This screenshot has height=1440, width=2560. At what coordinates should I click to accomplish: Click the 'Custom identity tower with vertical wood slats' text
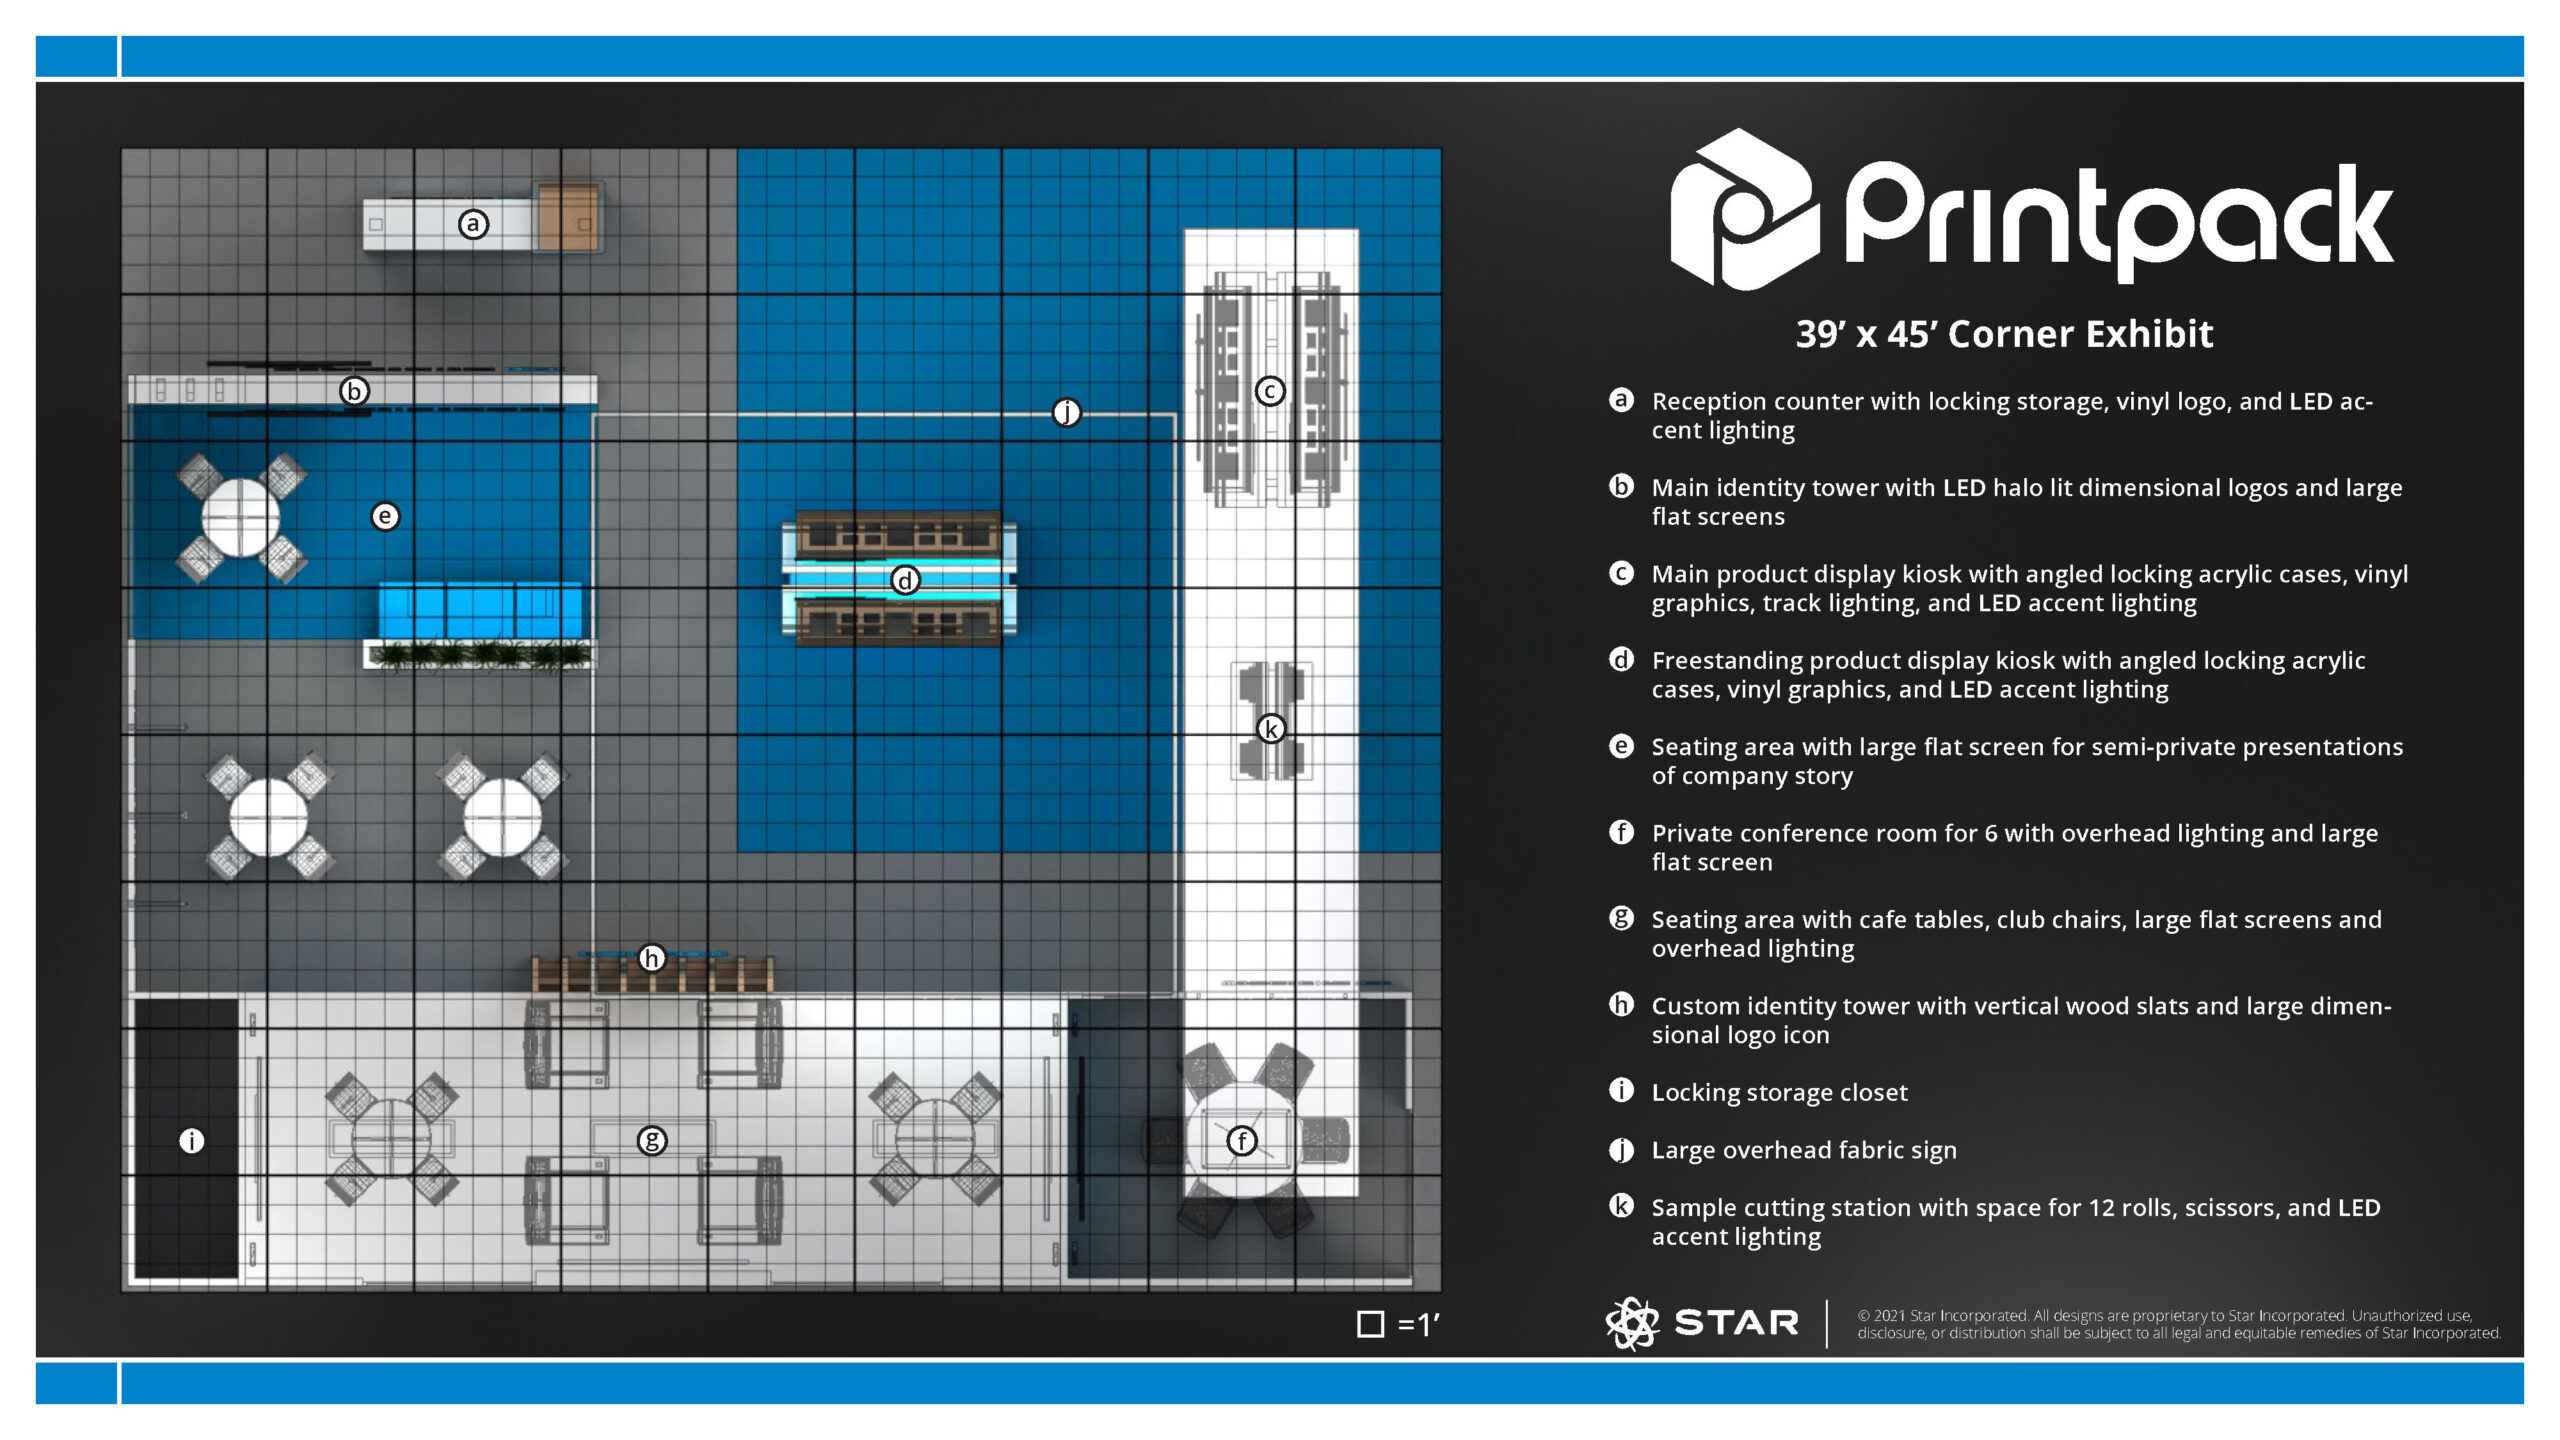tap(2021, 1020)
